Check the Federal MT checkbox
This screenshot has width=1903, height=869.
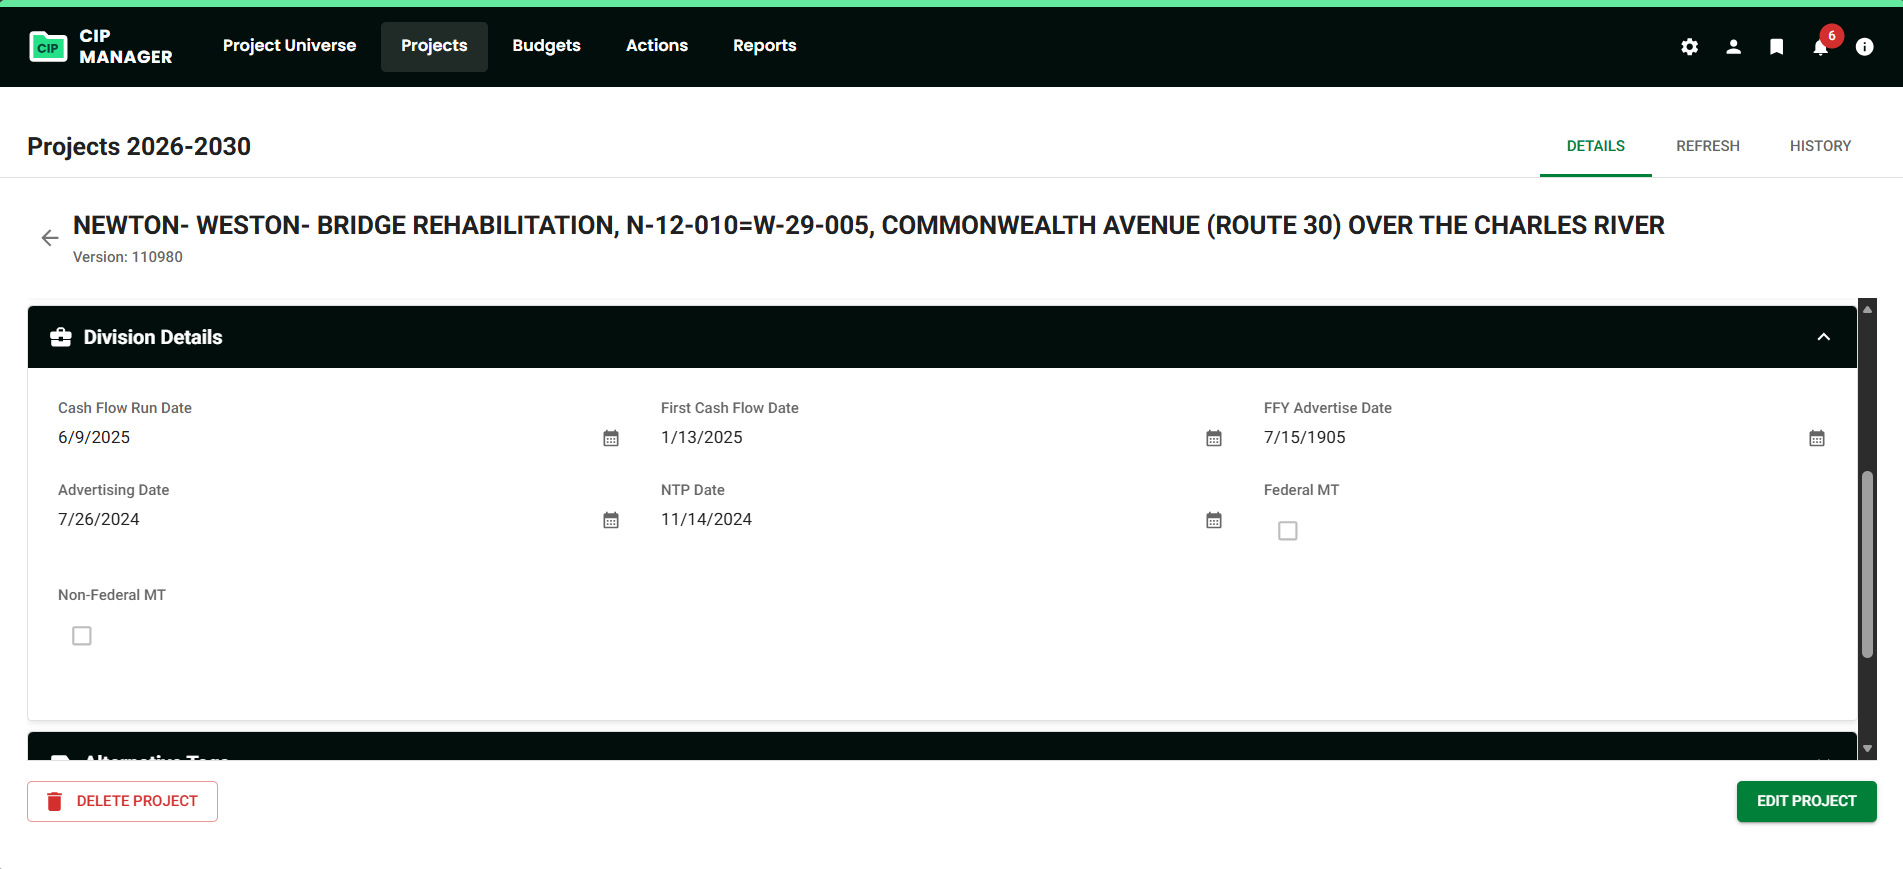(x=1288, y=531)
